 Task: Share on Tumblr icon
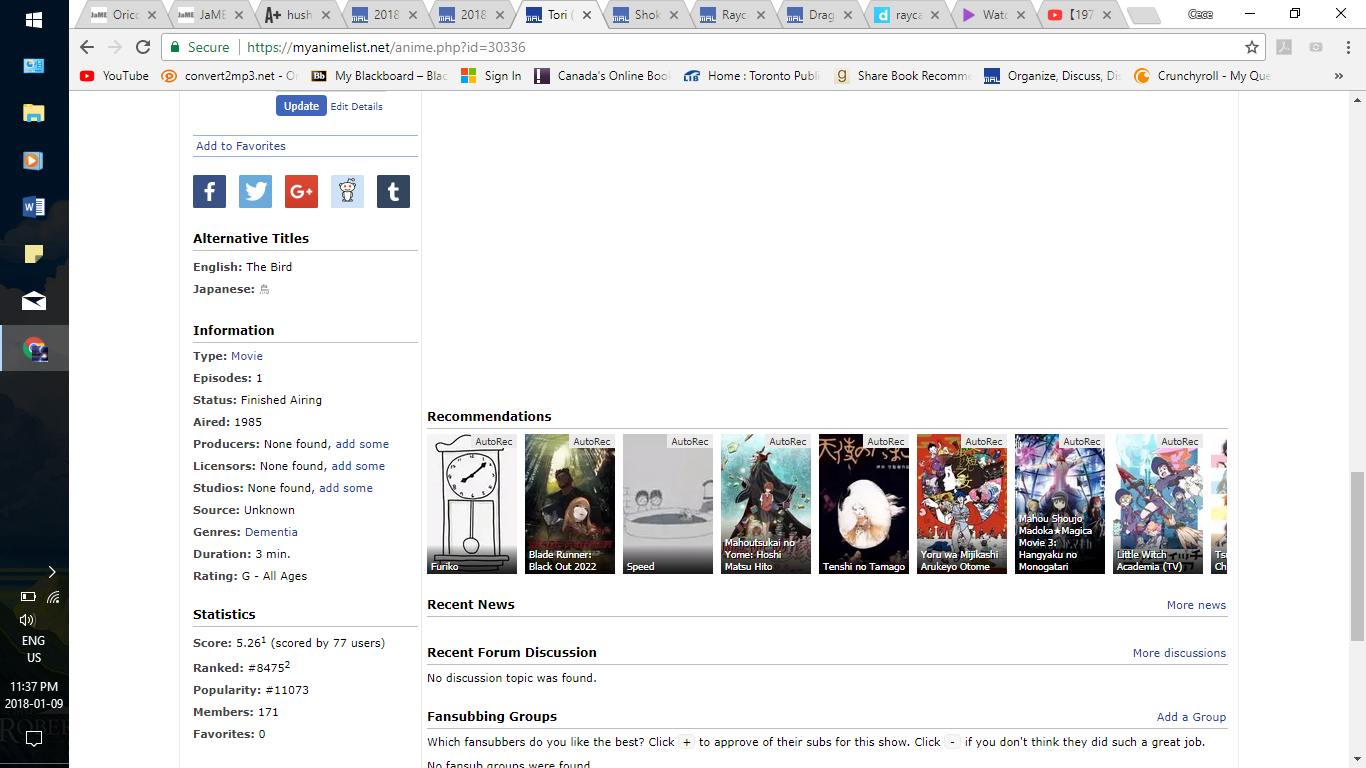click(x=393, y=192)
